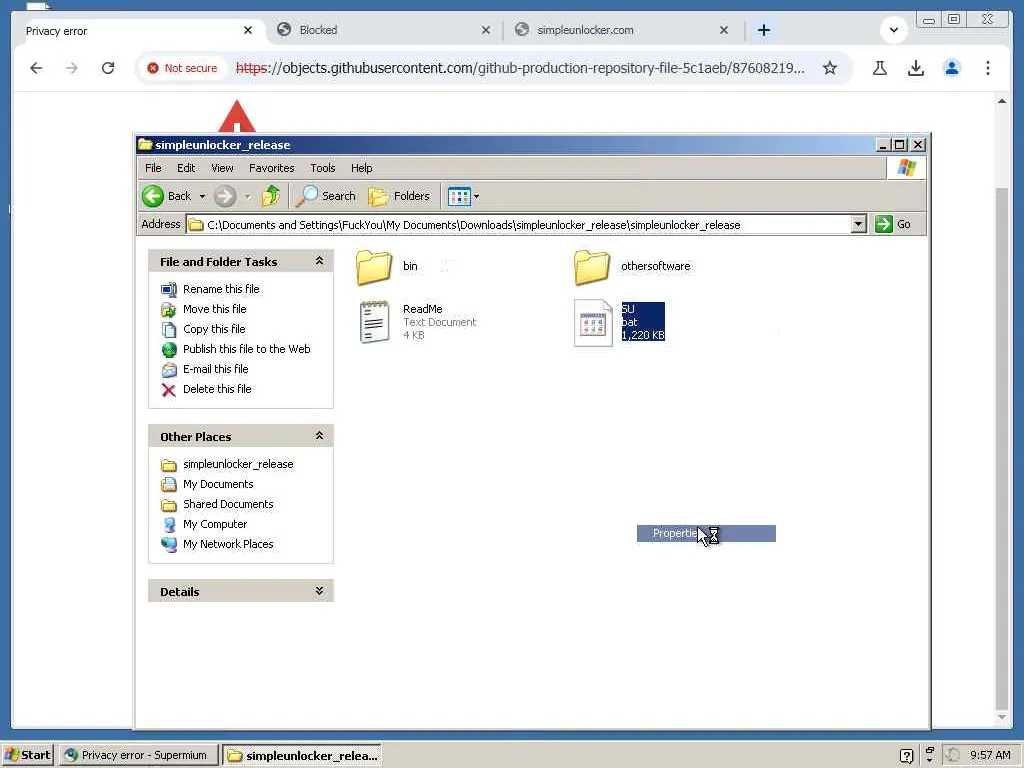Open My Documents in Other Places

point(218,484)
